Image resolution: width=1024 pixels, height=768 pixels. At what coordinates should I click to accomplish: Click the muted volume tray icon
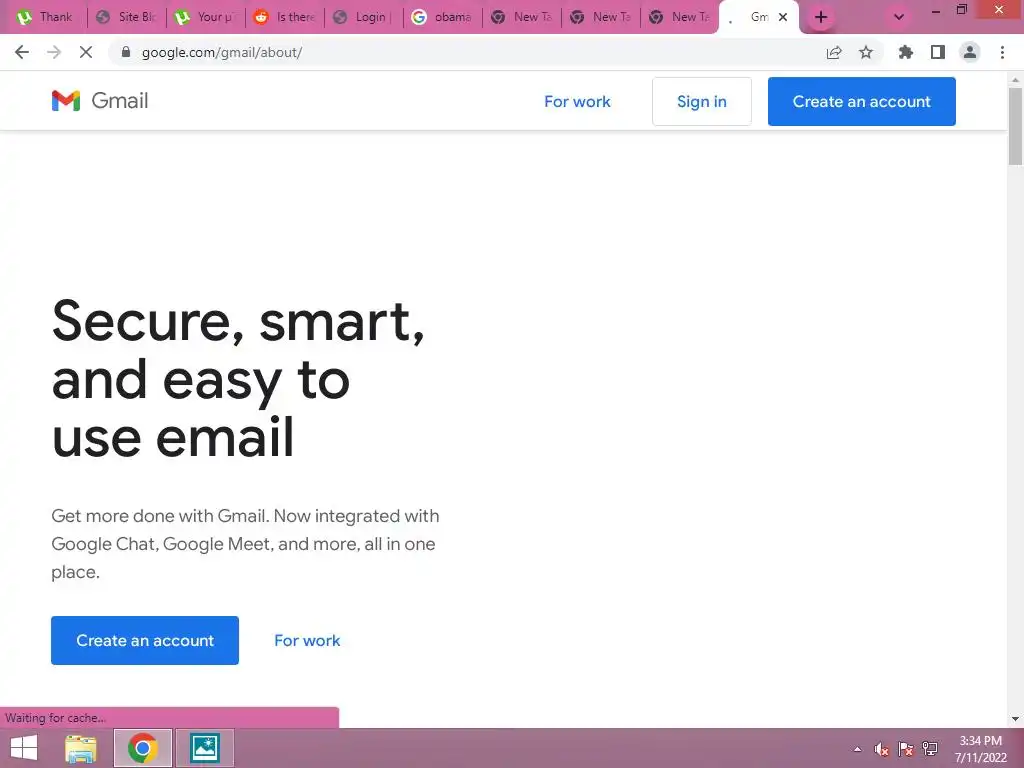882,749
